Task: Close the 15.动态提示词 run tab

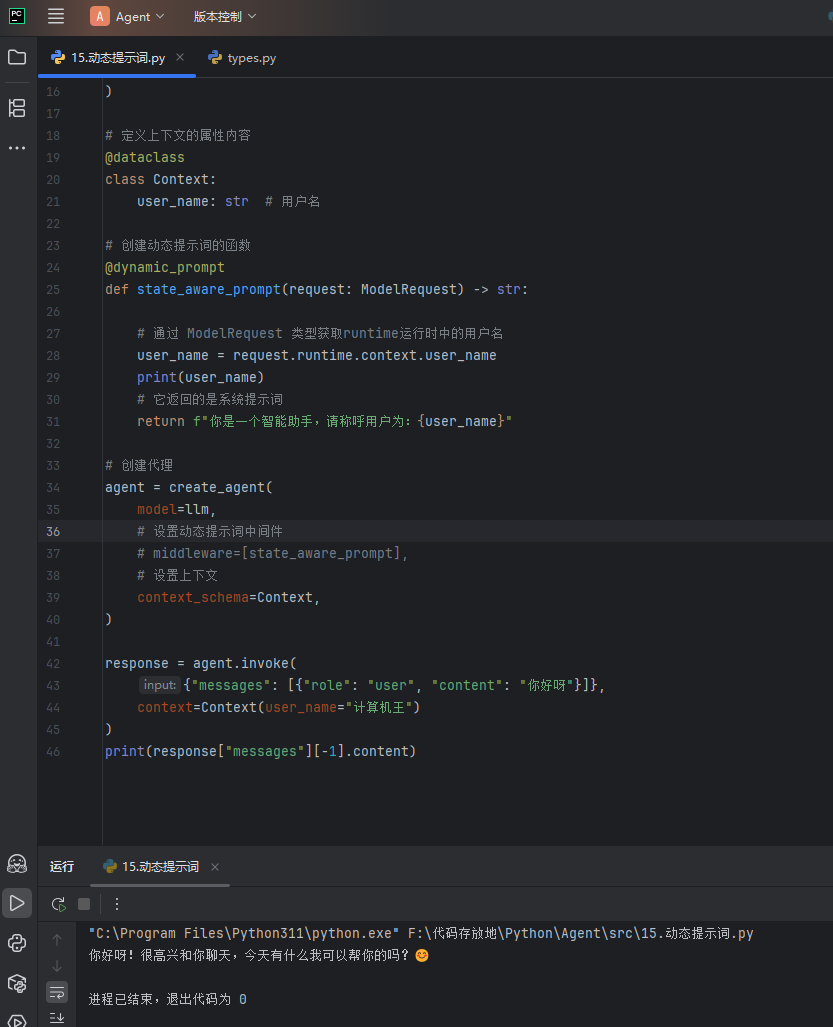Action: (x=215, y=867)
